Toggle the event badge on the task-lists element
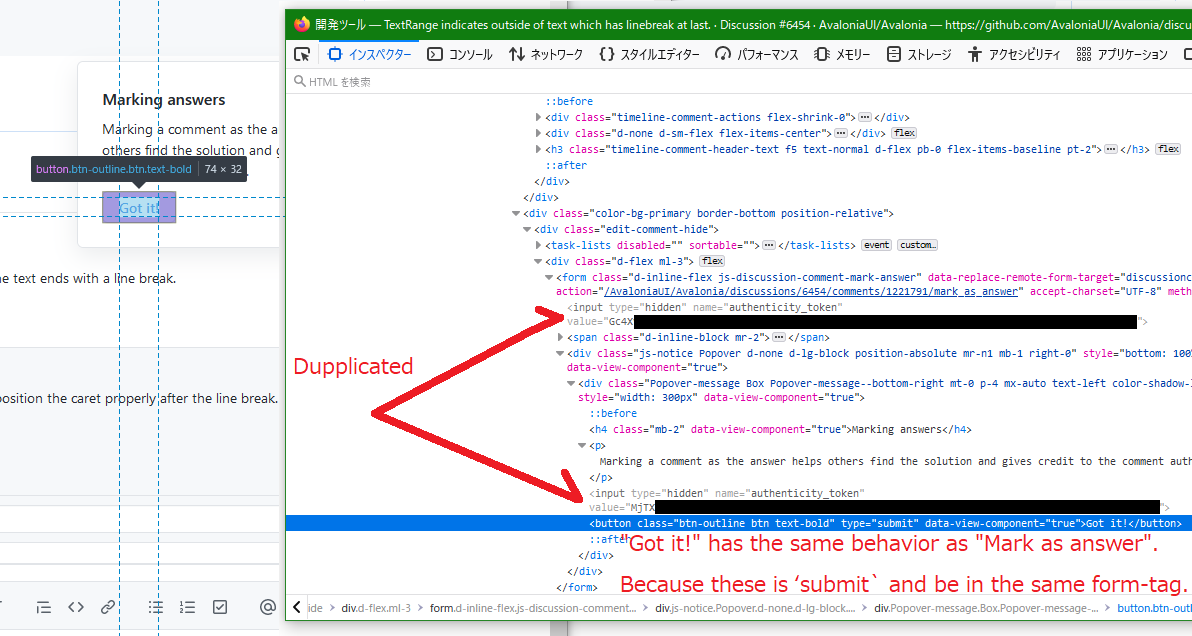The image size is (1192, 636). tap(876, 245)
